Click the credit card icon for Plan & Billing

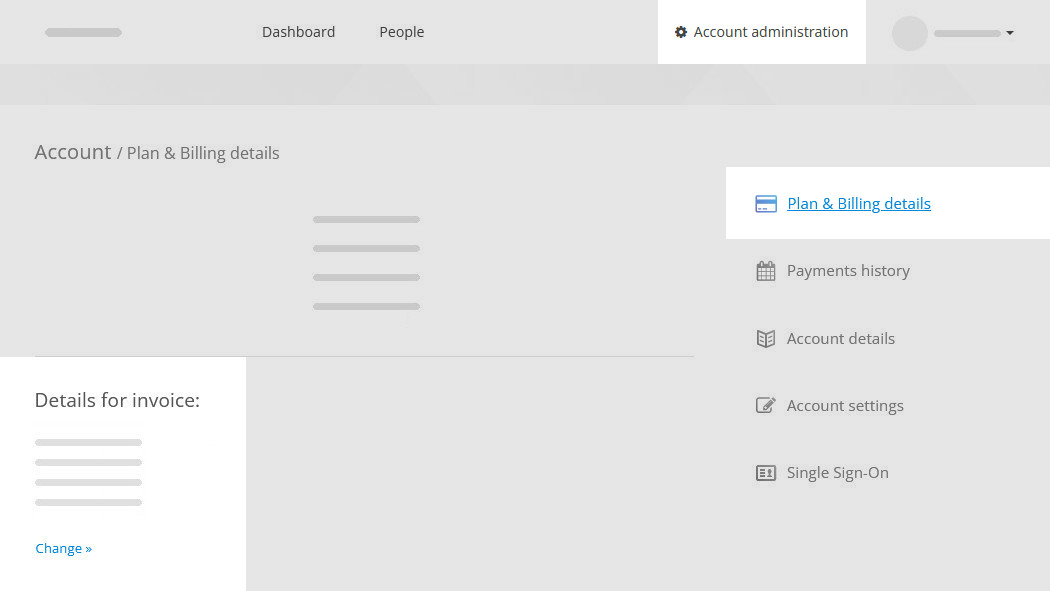click(765, 203)
